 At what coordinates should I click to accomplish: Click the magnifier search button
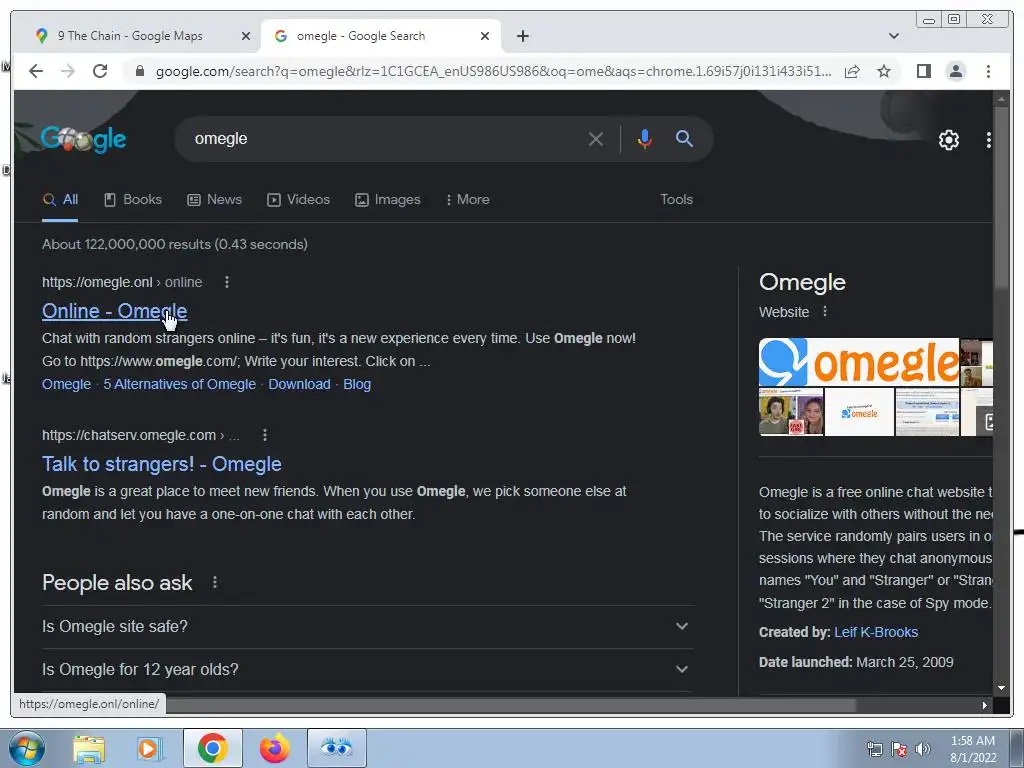coord(684,138)
